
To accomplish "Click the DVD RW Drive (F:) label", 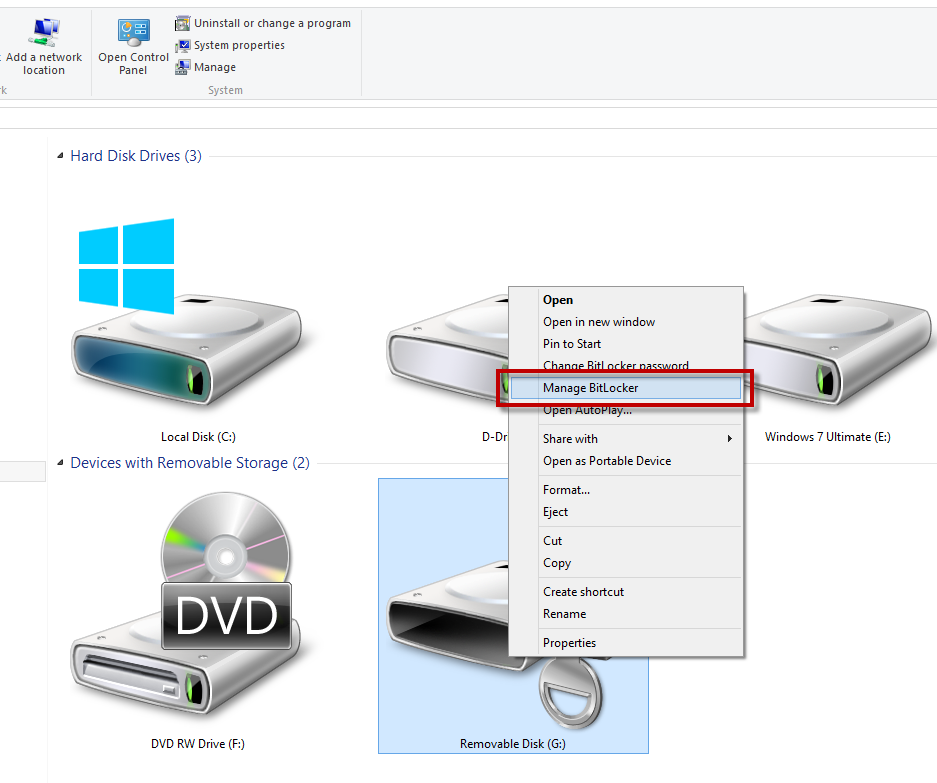I will 198,744.
